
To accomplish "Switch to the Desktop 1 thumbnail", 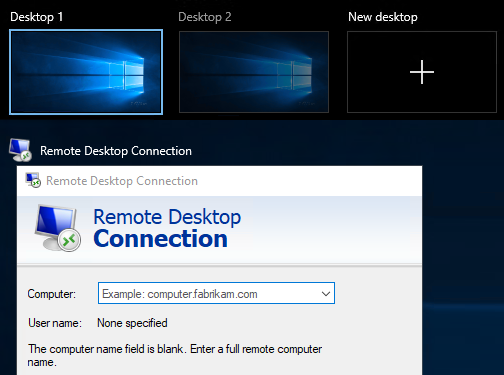I will point(86,72).
